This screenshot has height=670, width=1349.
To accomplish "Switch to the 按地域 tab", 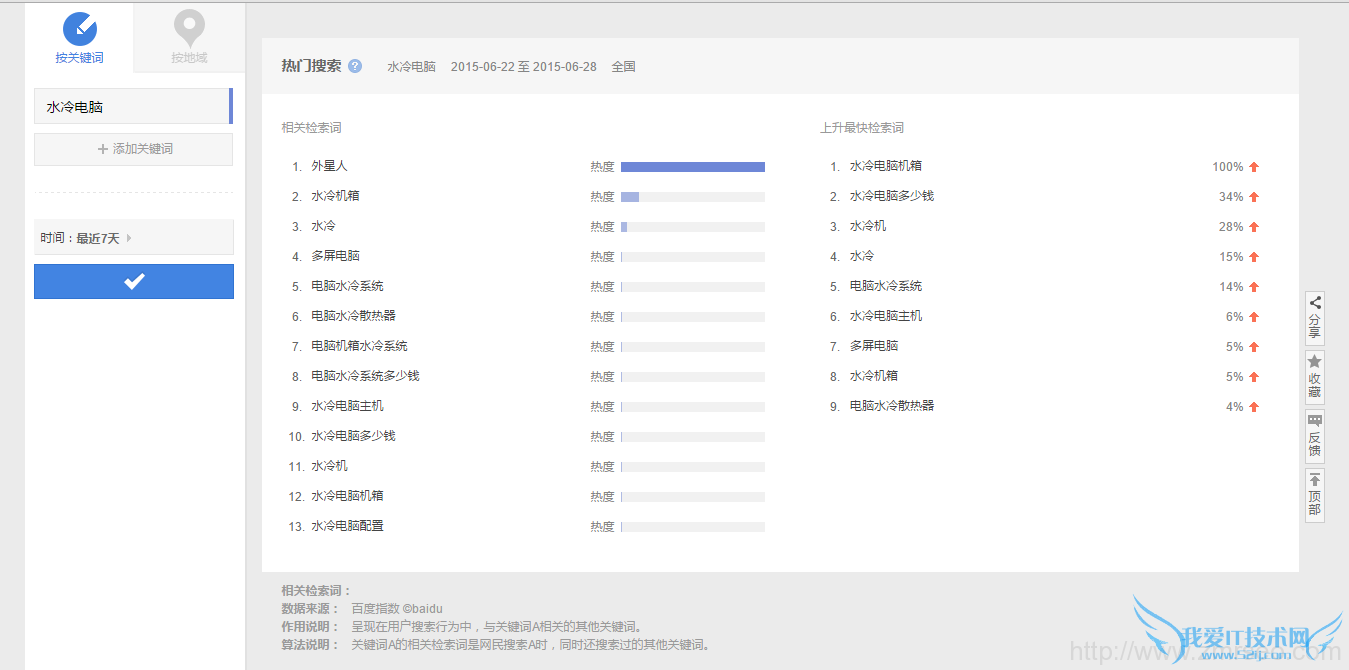I will (189, 38).
